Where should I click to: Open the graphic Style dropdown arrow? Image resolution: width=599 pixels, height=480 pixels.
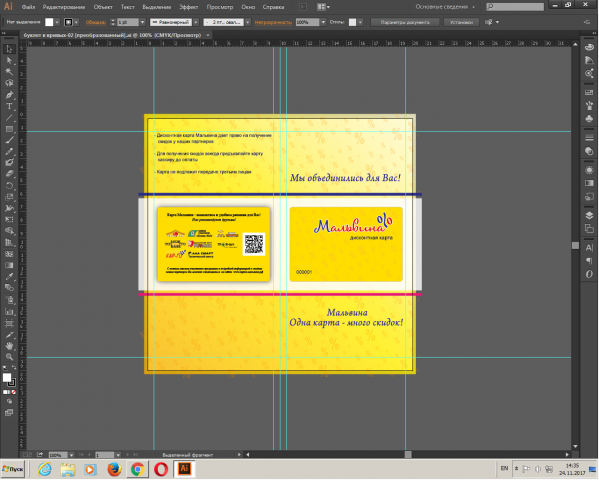(x=360, y=22)
